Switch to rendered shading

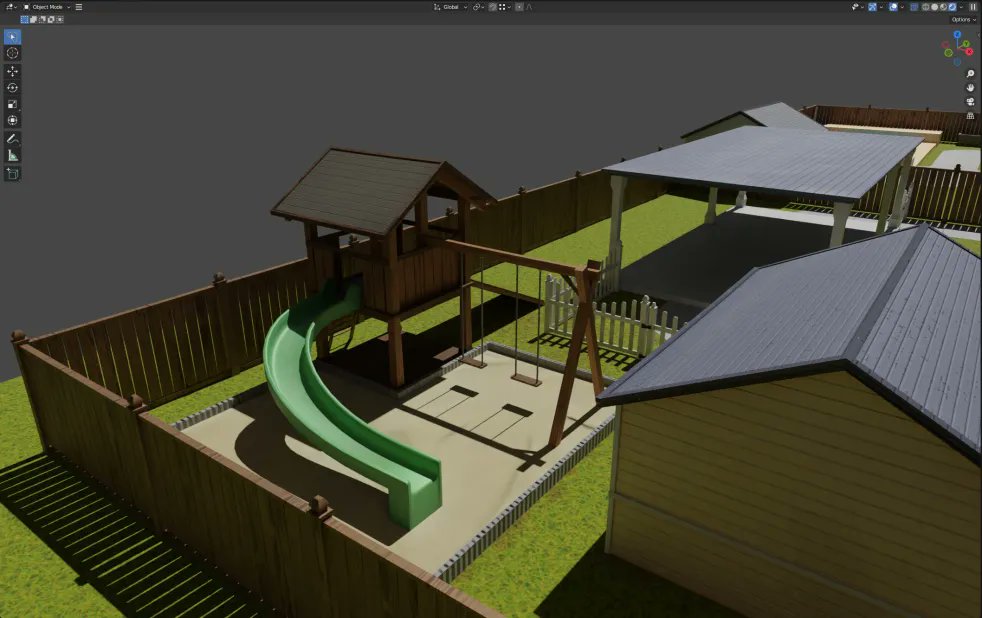point(952,7)
